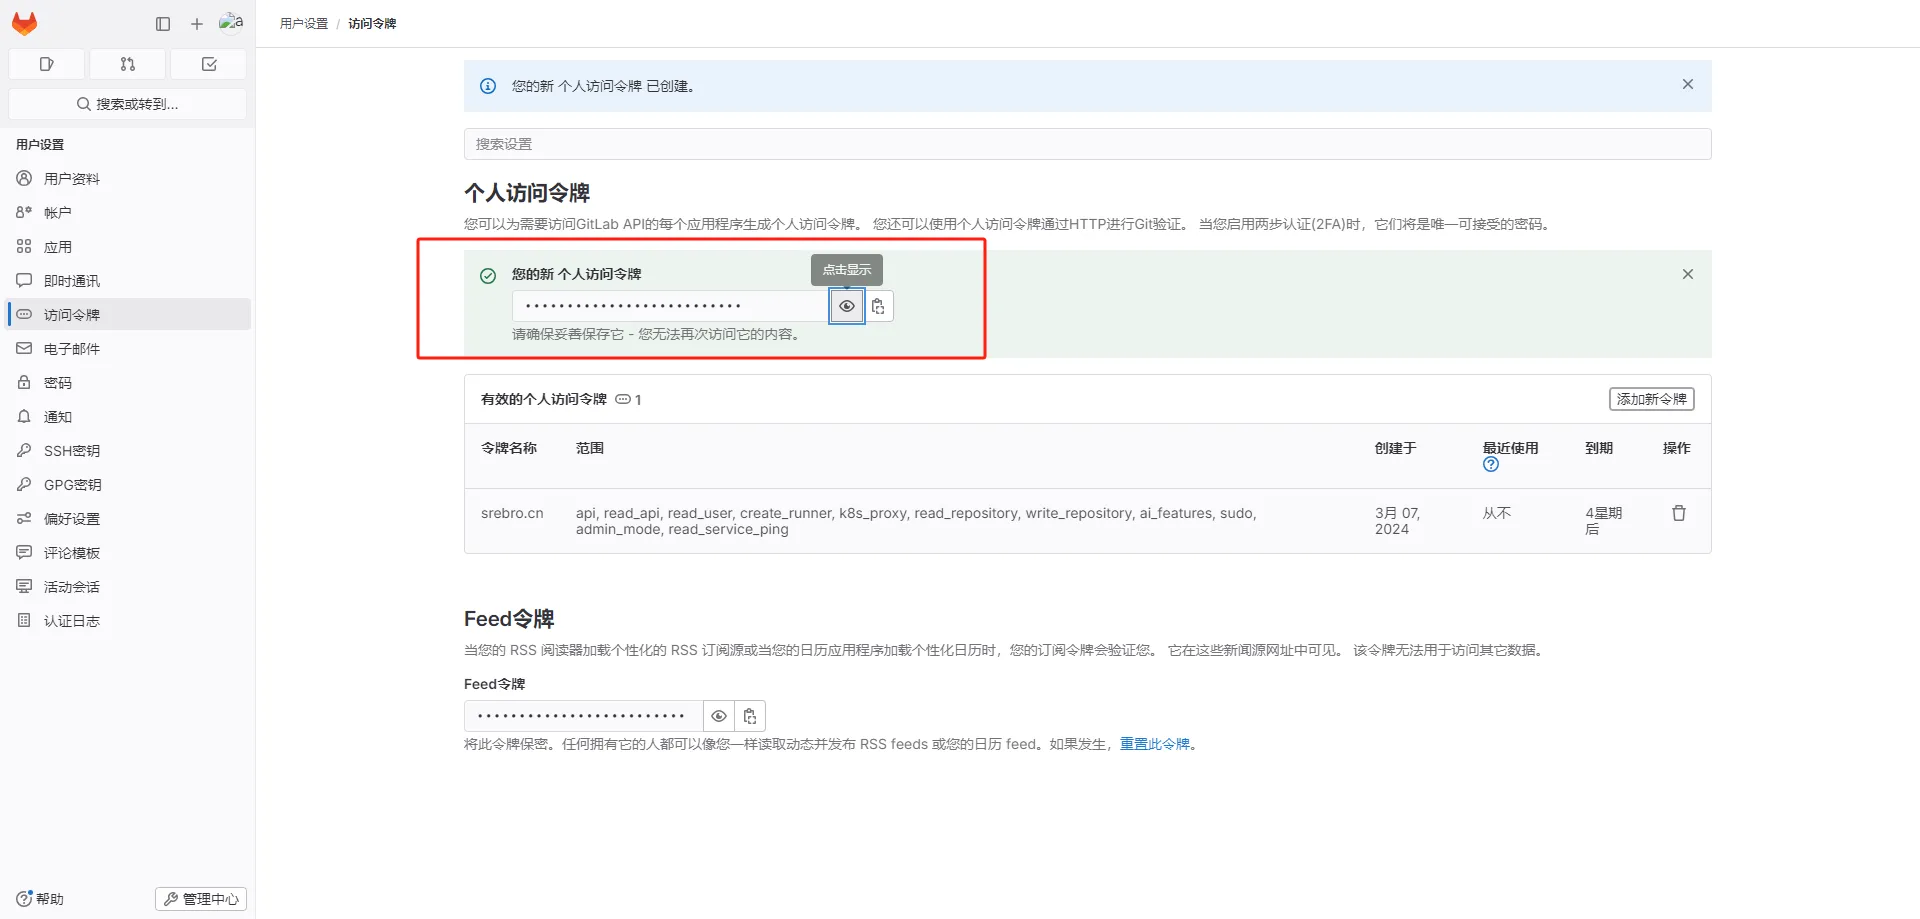Open 认证日志 page
This screenshot has height=919, width=1920.
coord(128,621)
